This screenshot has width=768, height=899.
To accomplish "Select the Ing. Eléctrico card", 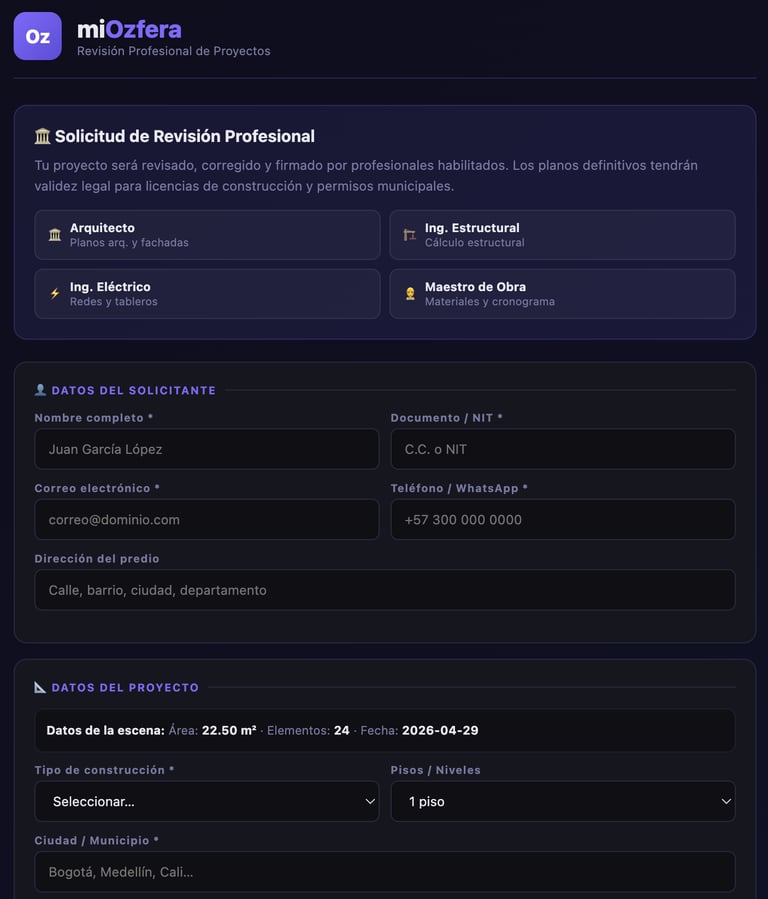I will coord(207,294).
